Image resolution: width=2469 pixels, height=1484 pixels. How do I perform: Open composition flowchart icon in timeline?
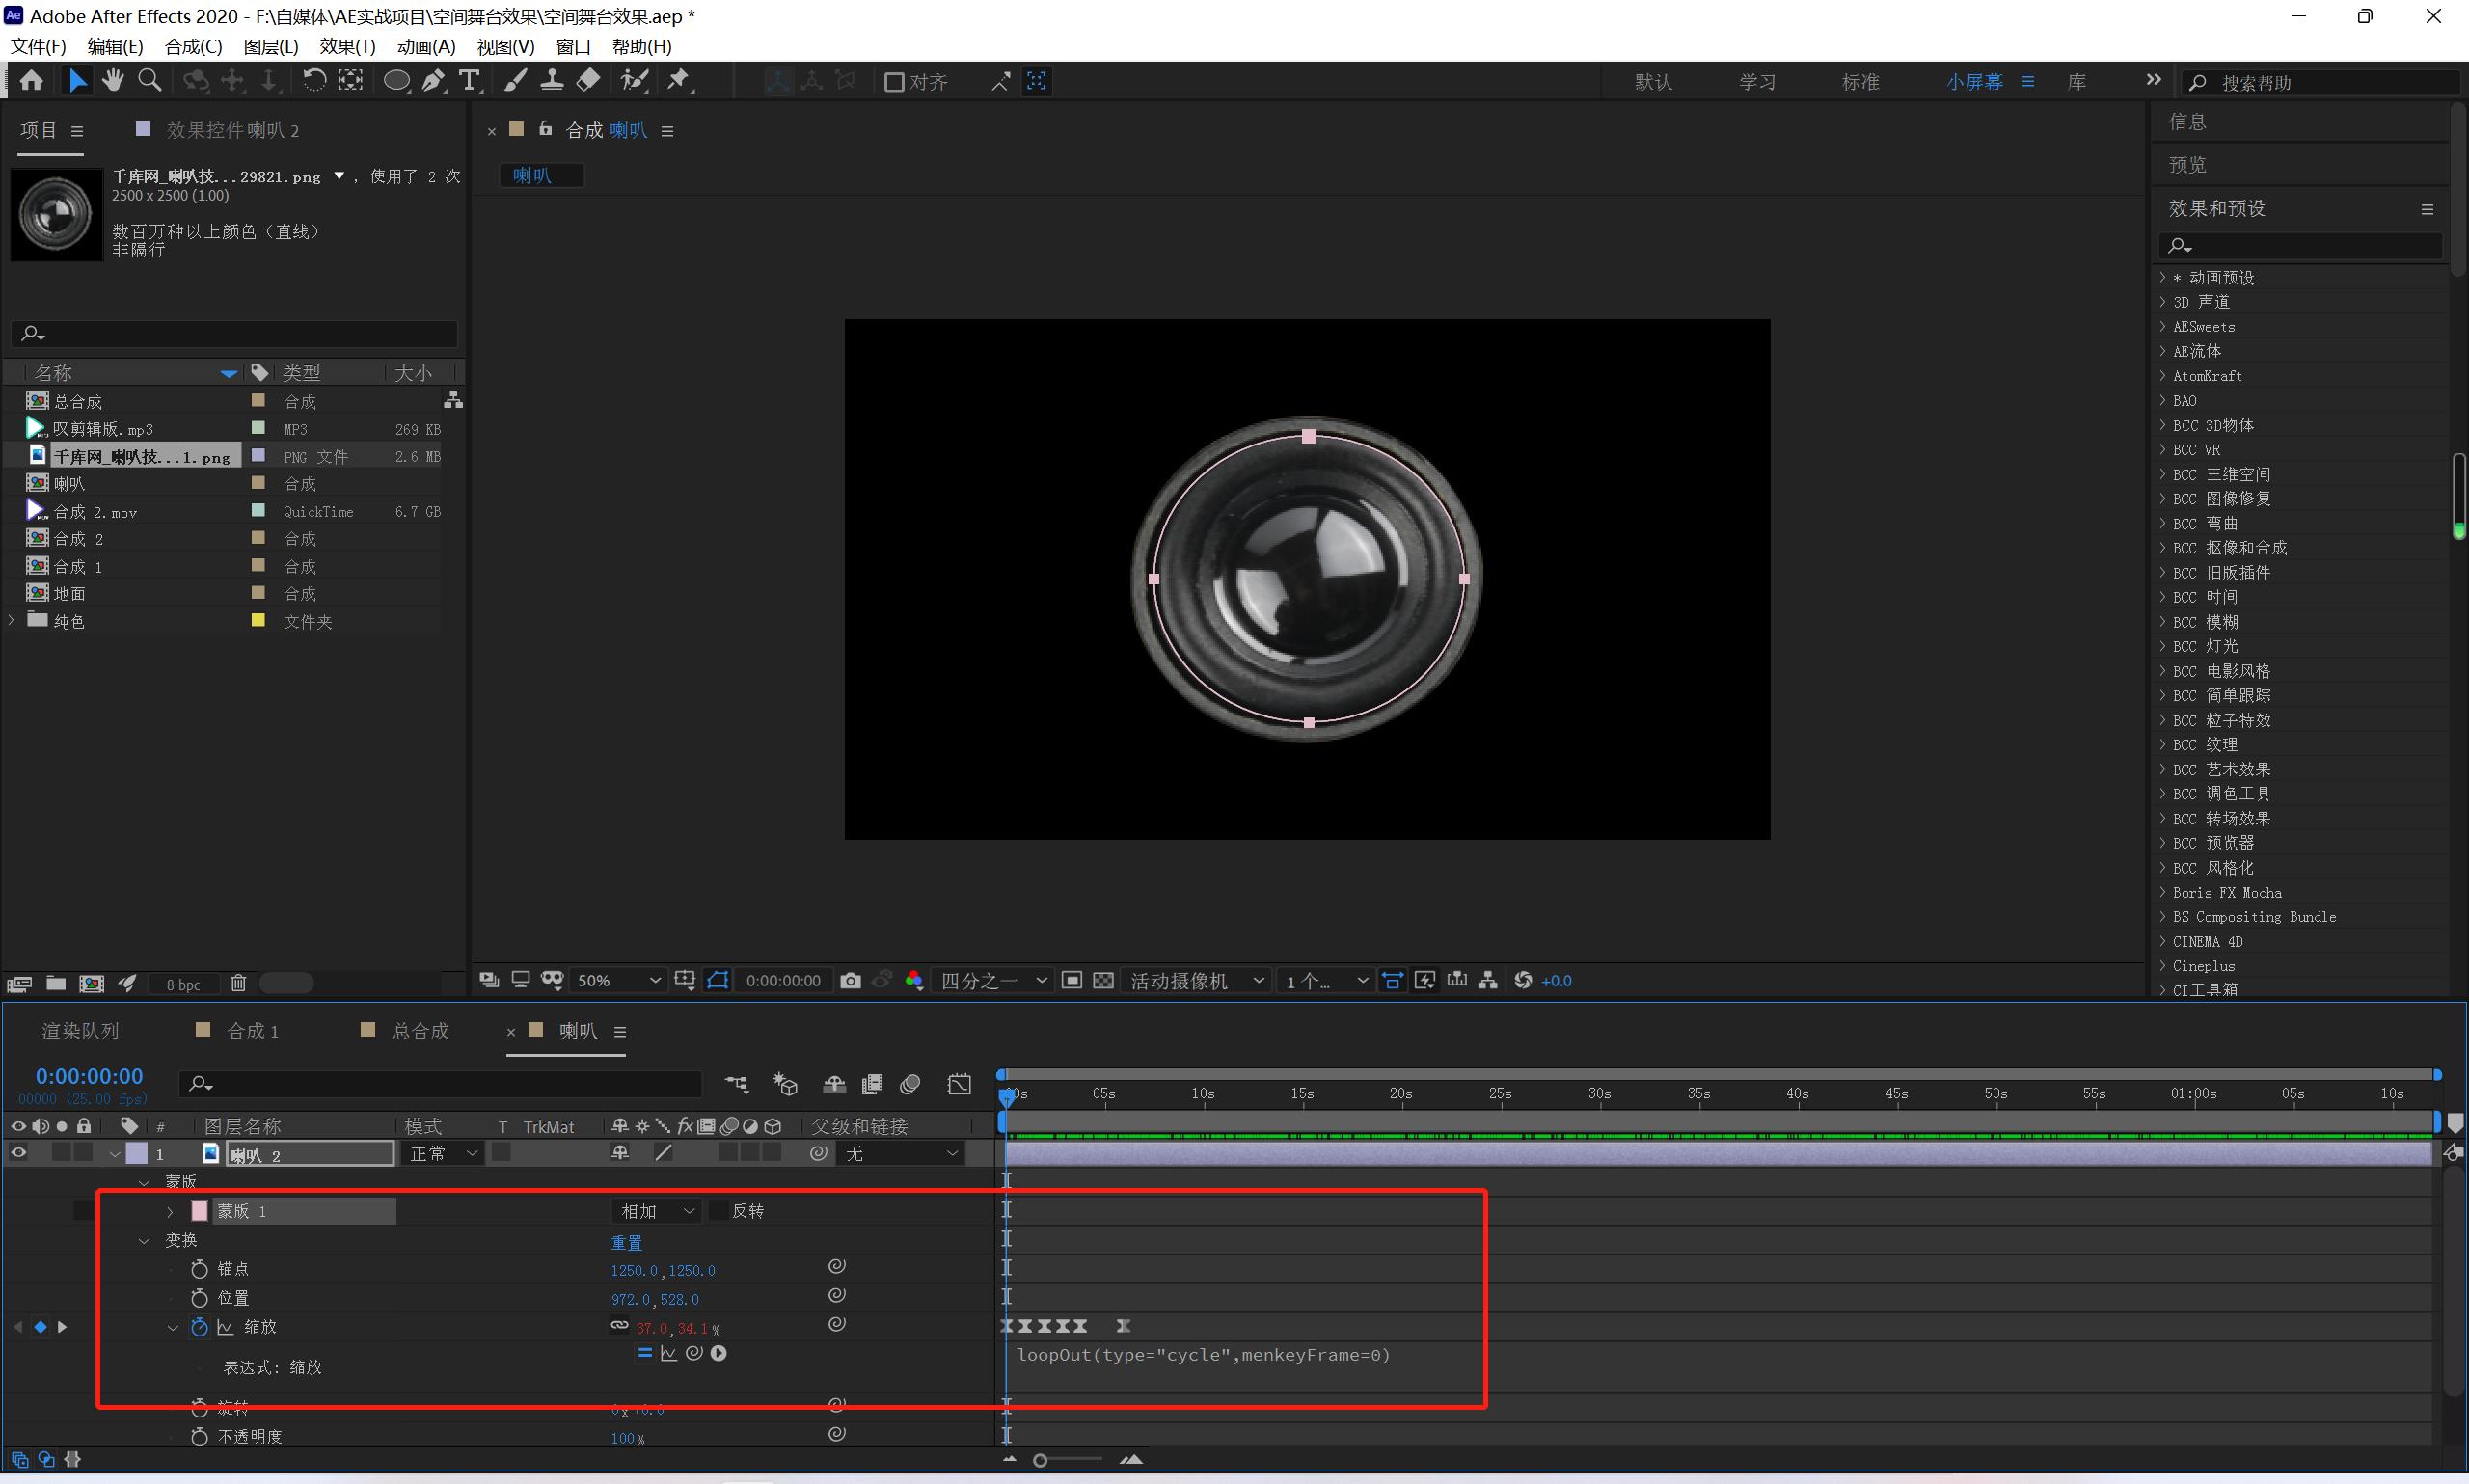[737, 1084]
